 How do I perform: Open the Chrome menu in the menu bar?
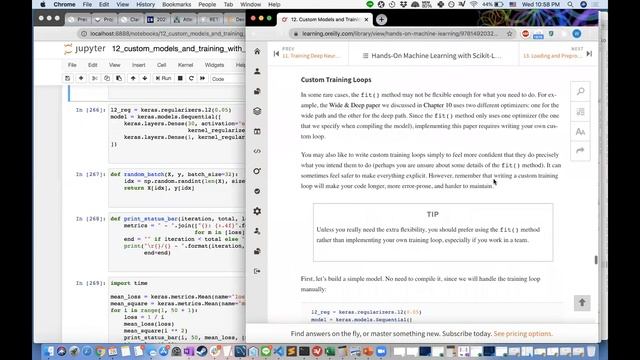(x=64, y=4)
